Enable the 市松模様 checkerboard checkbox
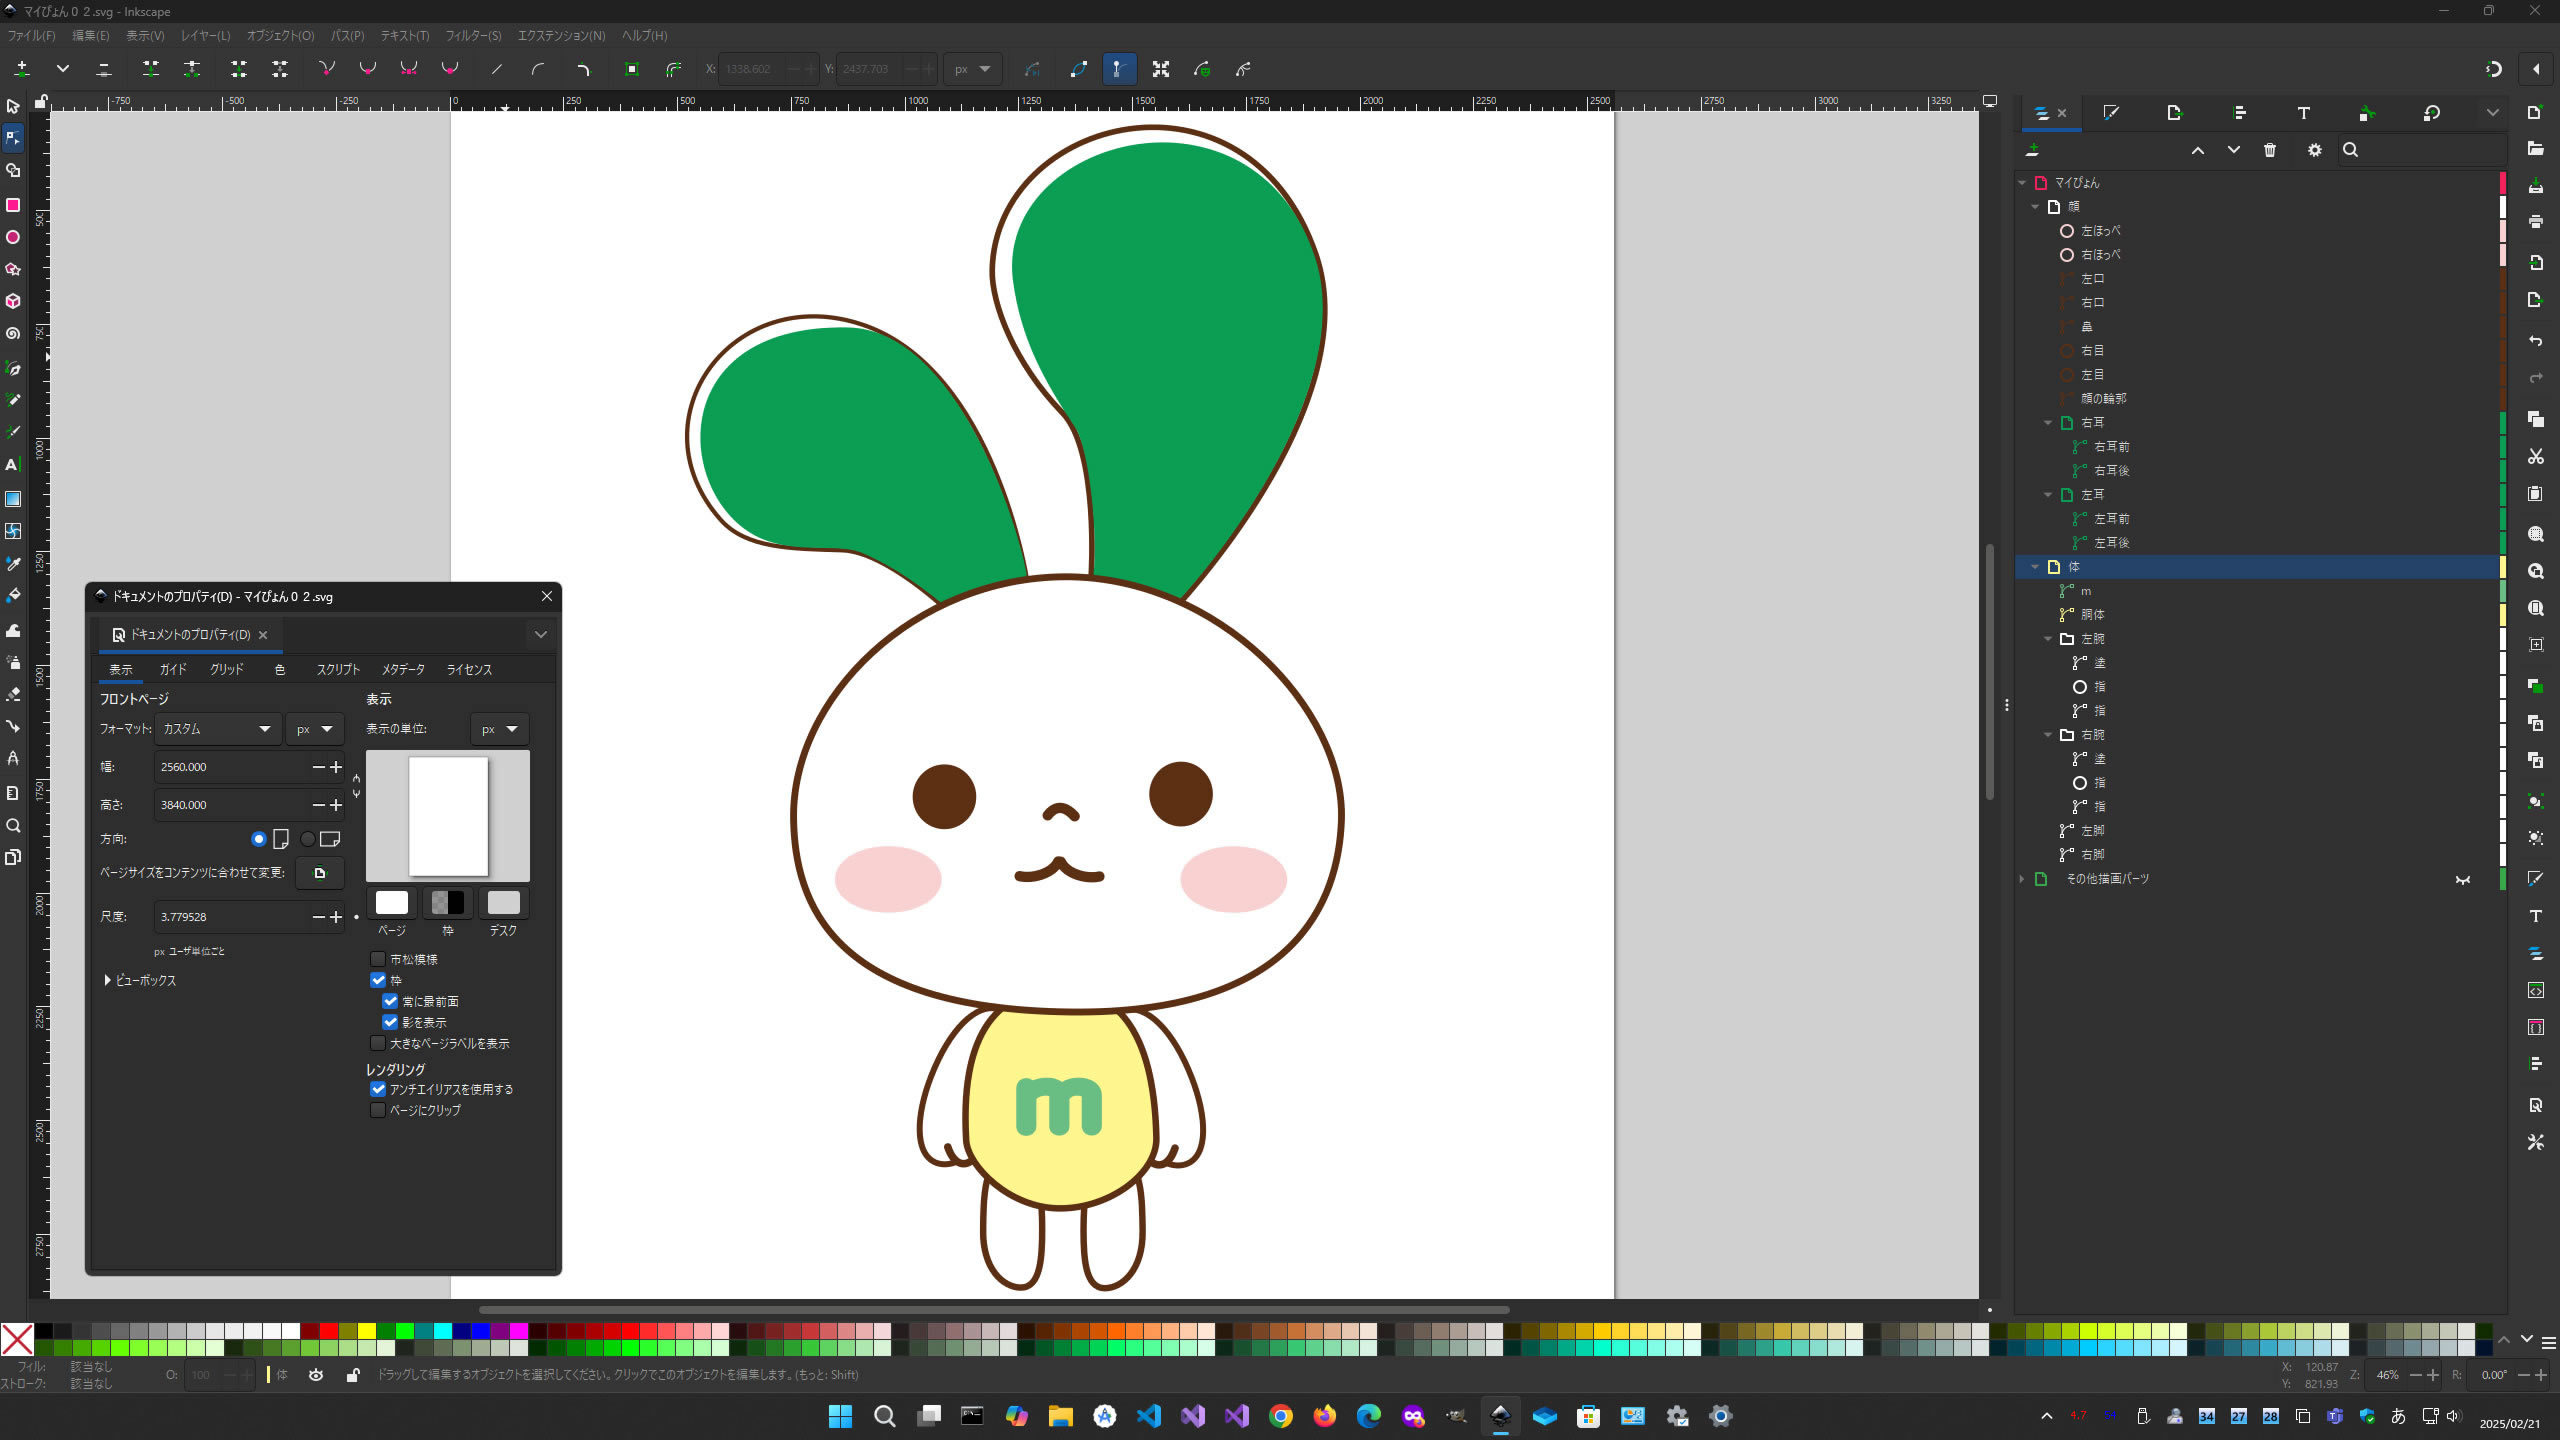Image resolution: width=2560 pixels, height=1440 pixels. coord(378,959)
